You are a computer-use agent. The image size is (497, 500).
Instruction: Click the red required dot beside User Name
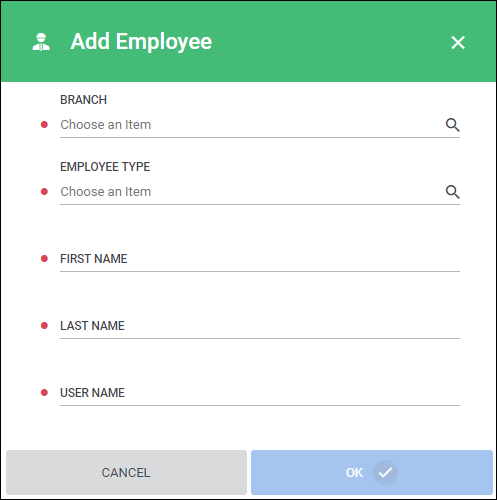pyautogui.click(x=44, y=393)
